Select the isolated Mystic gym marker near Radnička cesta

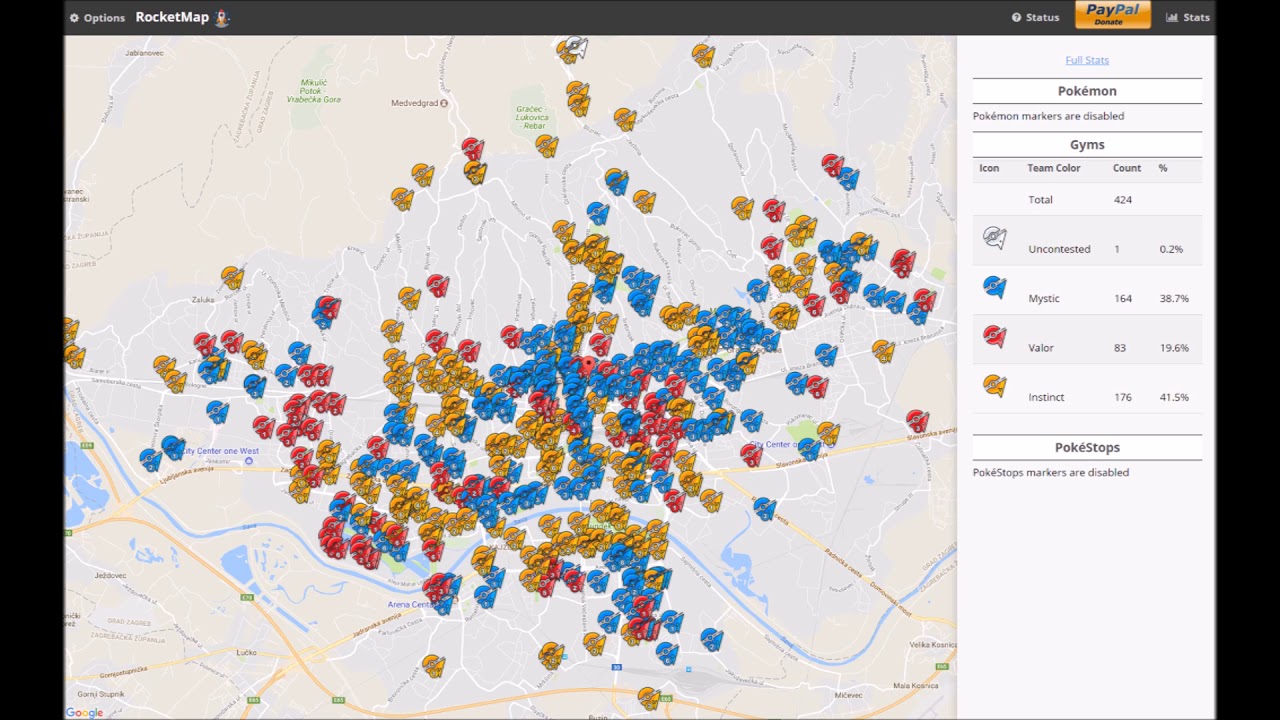765,509
